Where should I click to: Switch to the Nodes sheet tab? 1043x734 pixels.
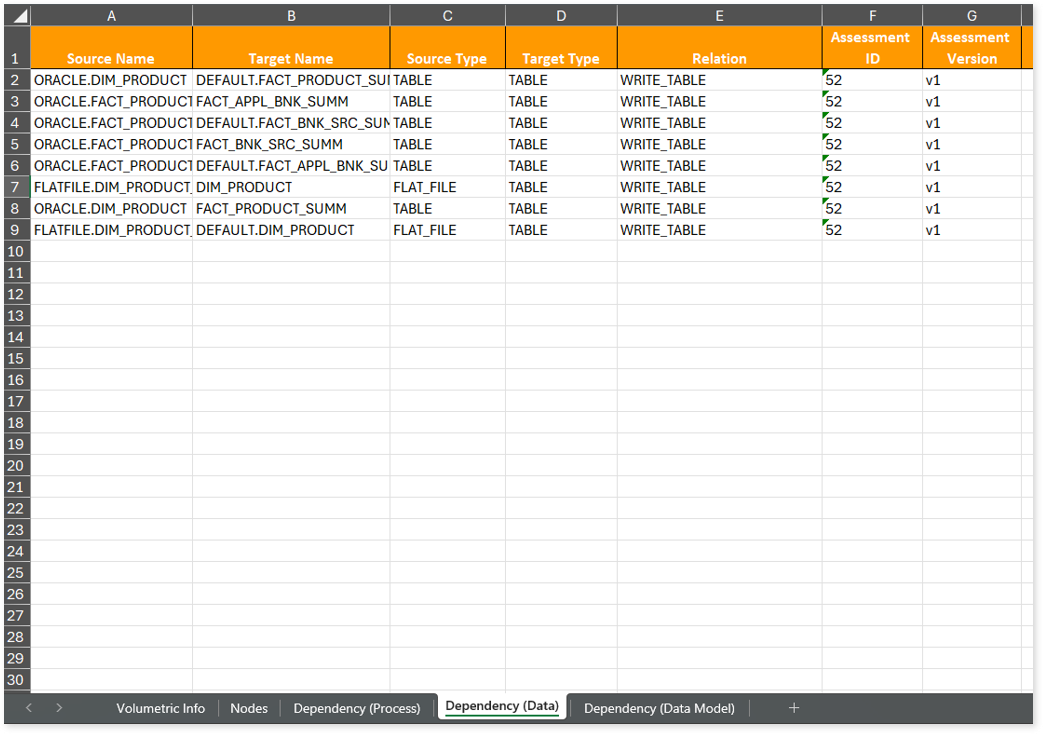tap(249, 708)
